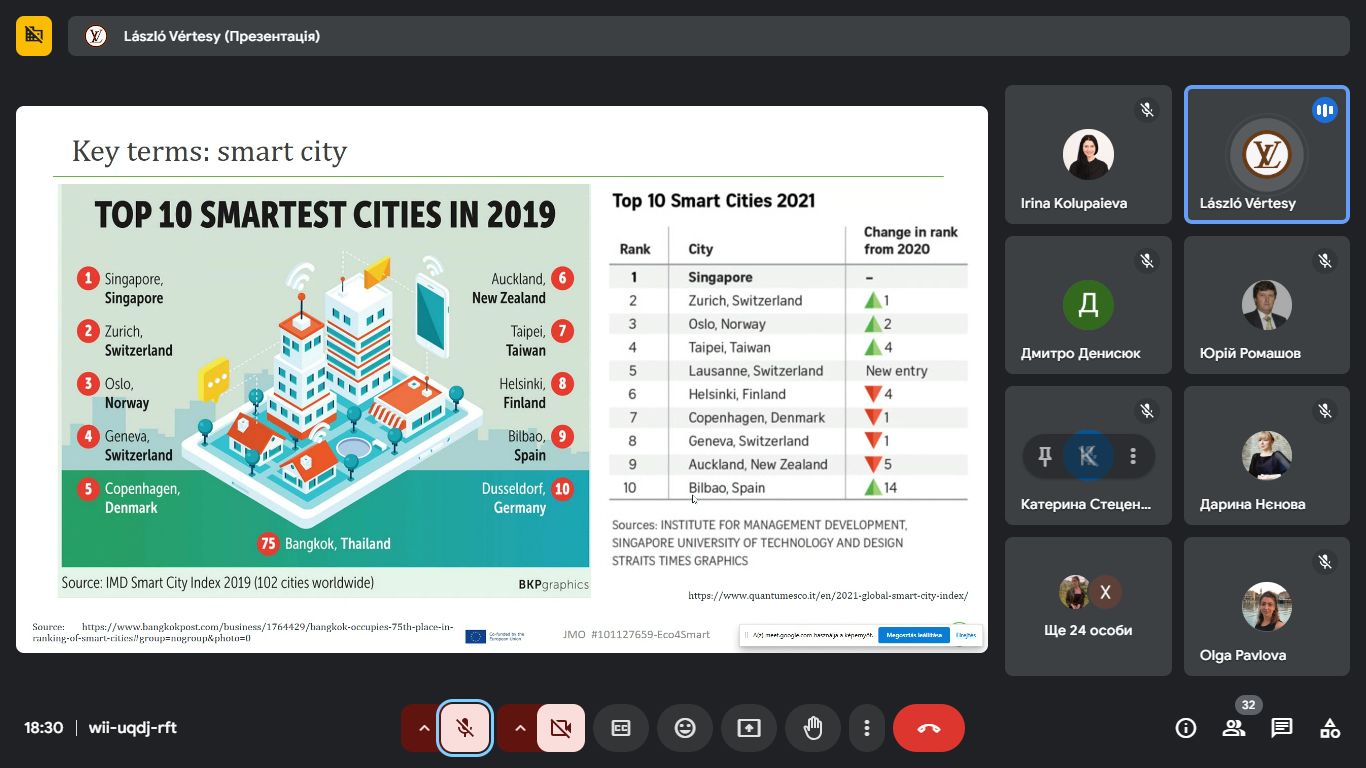The height and width of the screenshot is (768, 1366).
Task: Show the participants list
Action: pos(1234,728)
